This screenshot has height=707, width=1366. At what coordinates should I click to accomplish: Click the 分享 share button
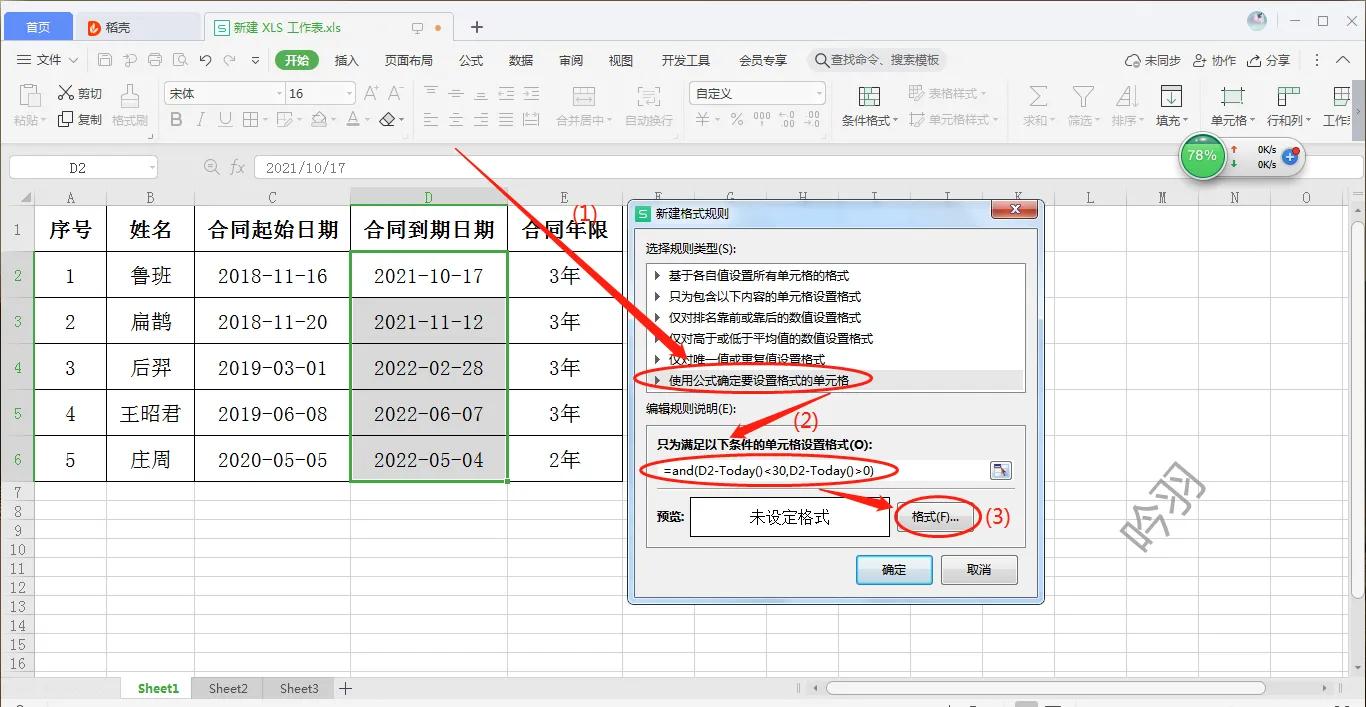point(1268,60)
